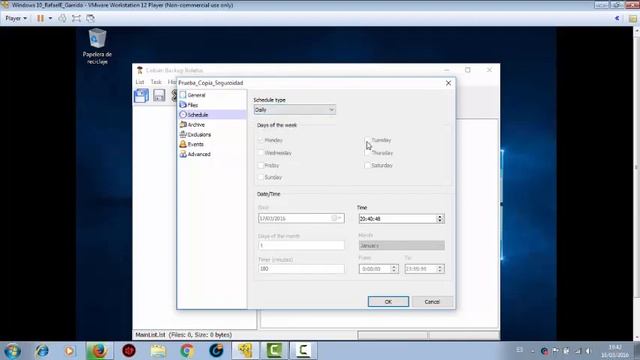The height and width of the screenshot is (360, 640).
Task: Toggle the Friday checkbox
Action: (260, 165)
